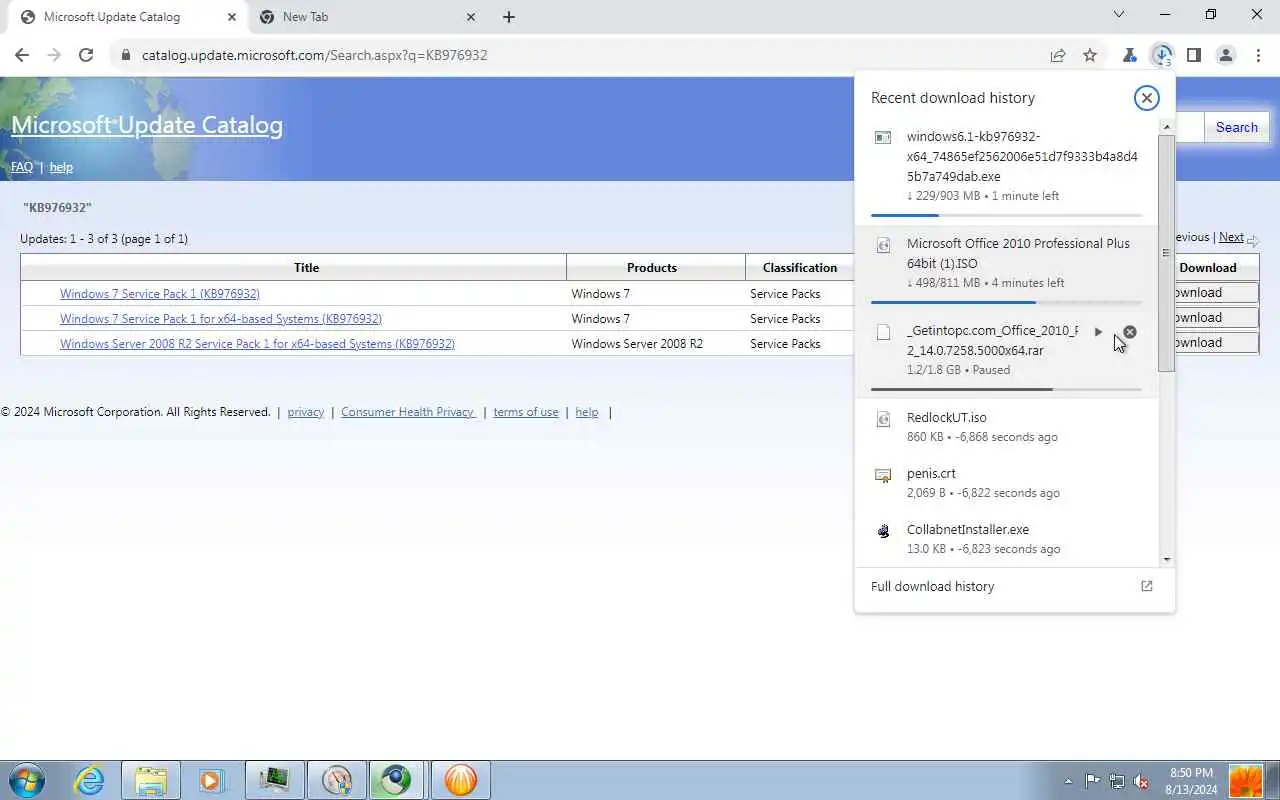
Task: Open the tab search chevron dropdown
Action: 1119,15
